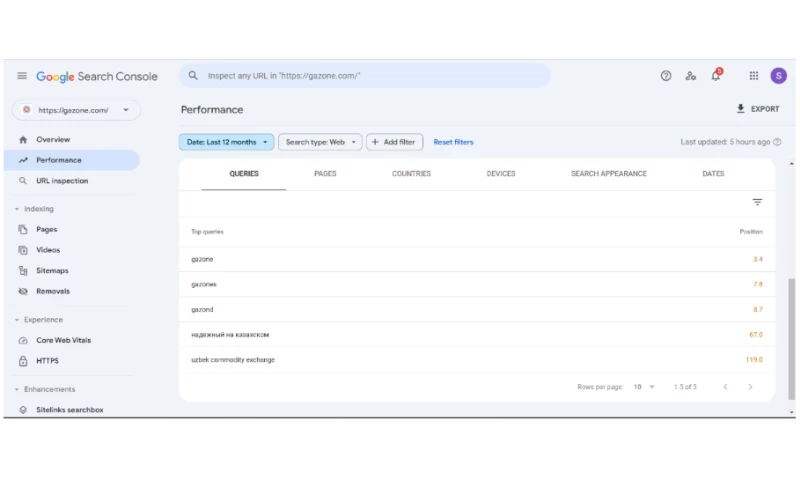Click the Core Web Vitals gauge icon

click(x=23, y=340)
